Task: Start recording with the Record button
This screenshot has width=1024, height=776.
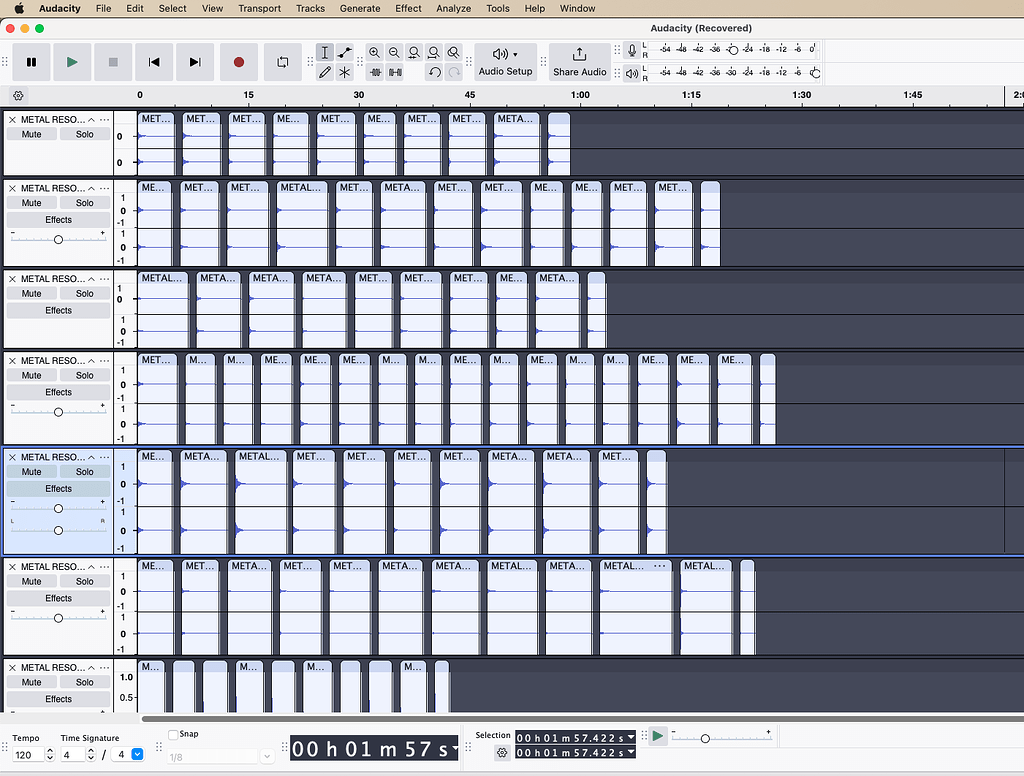Action: tap(238, 61)
